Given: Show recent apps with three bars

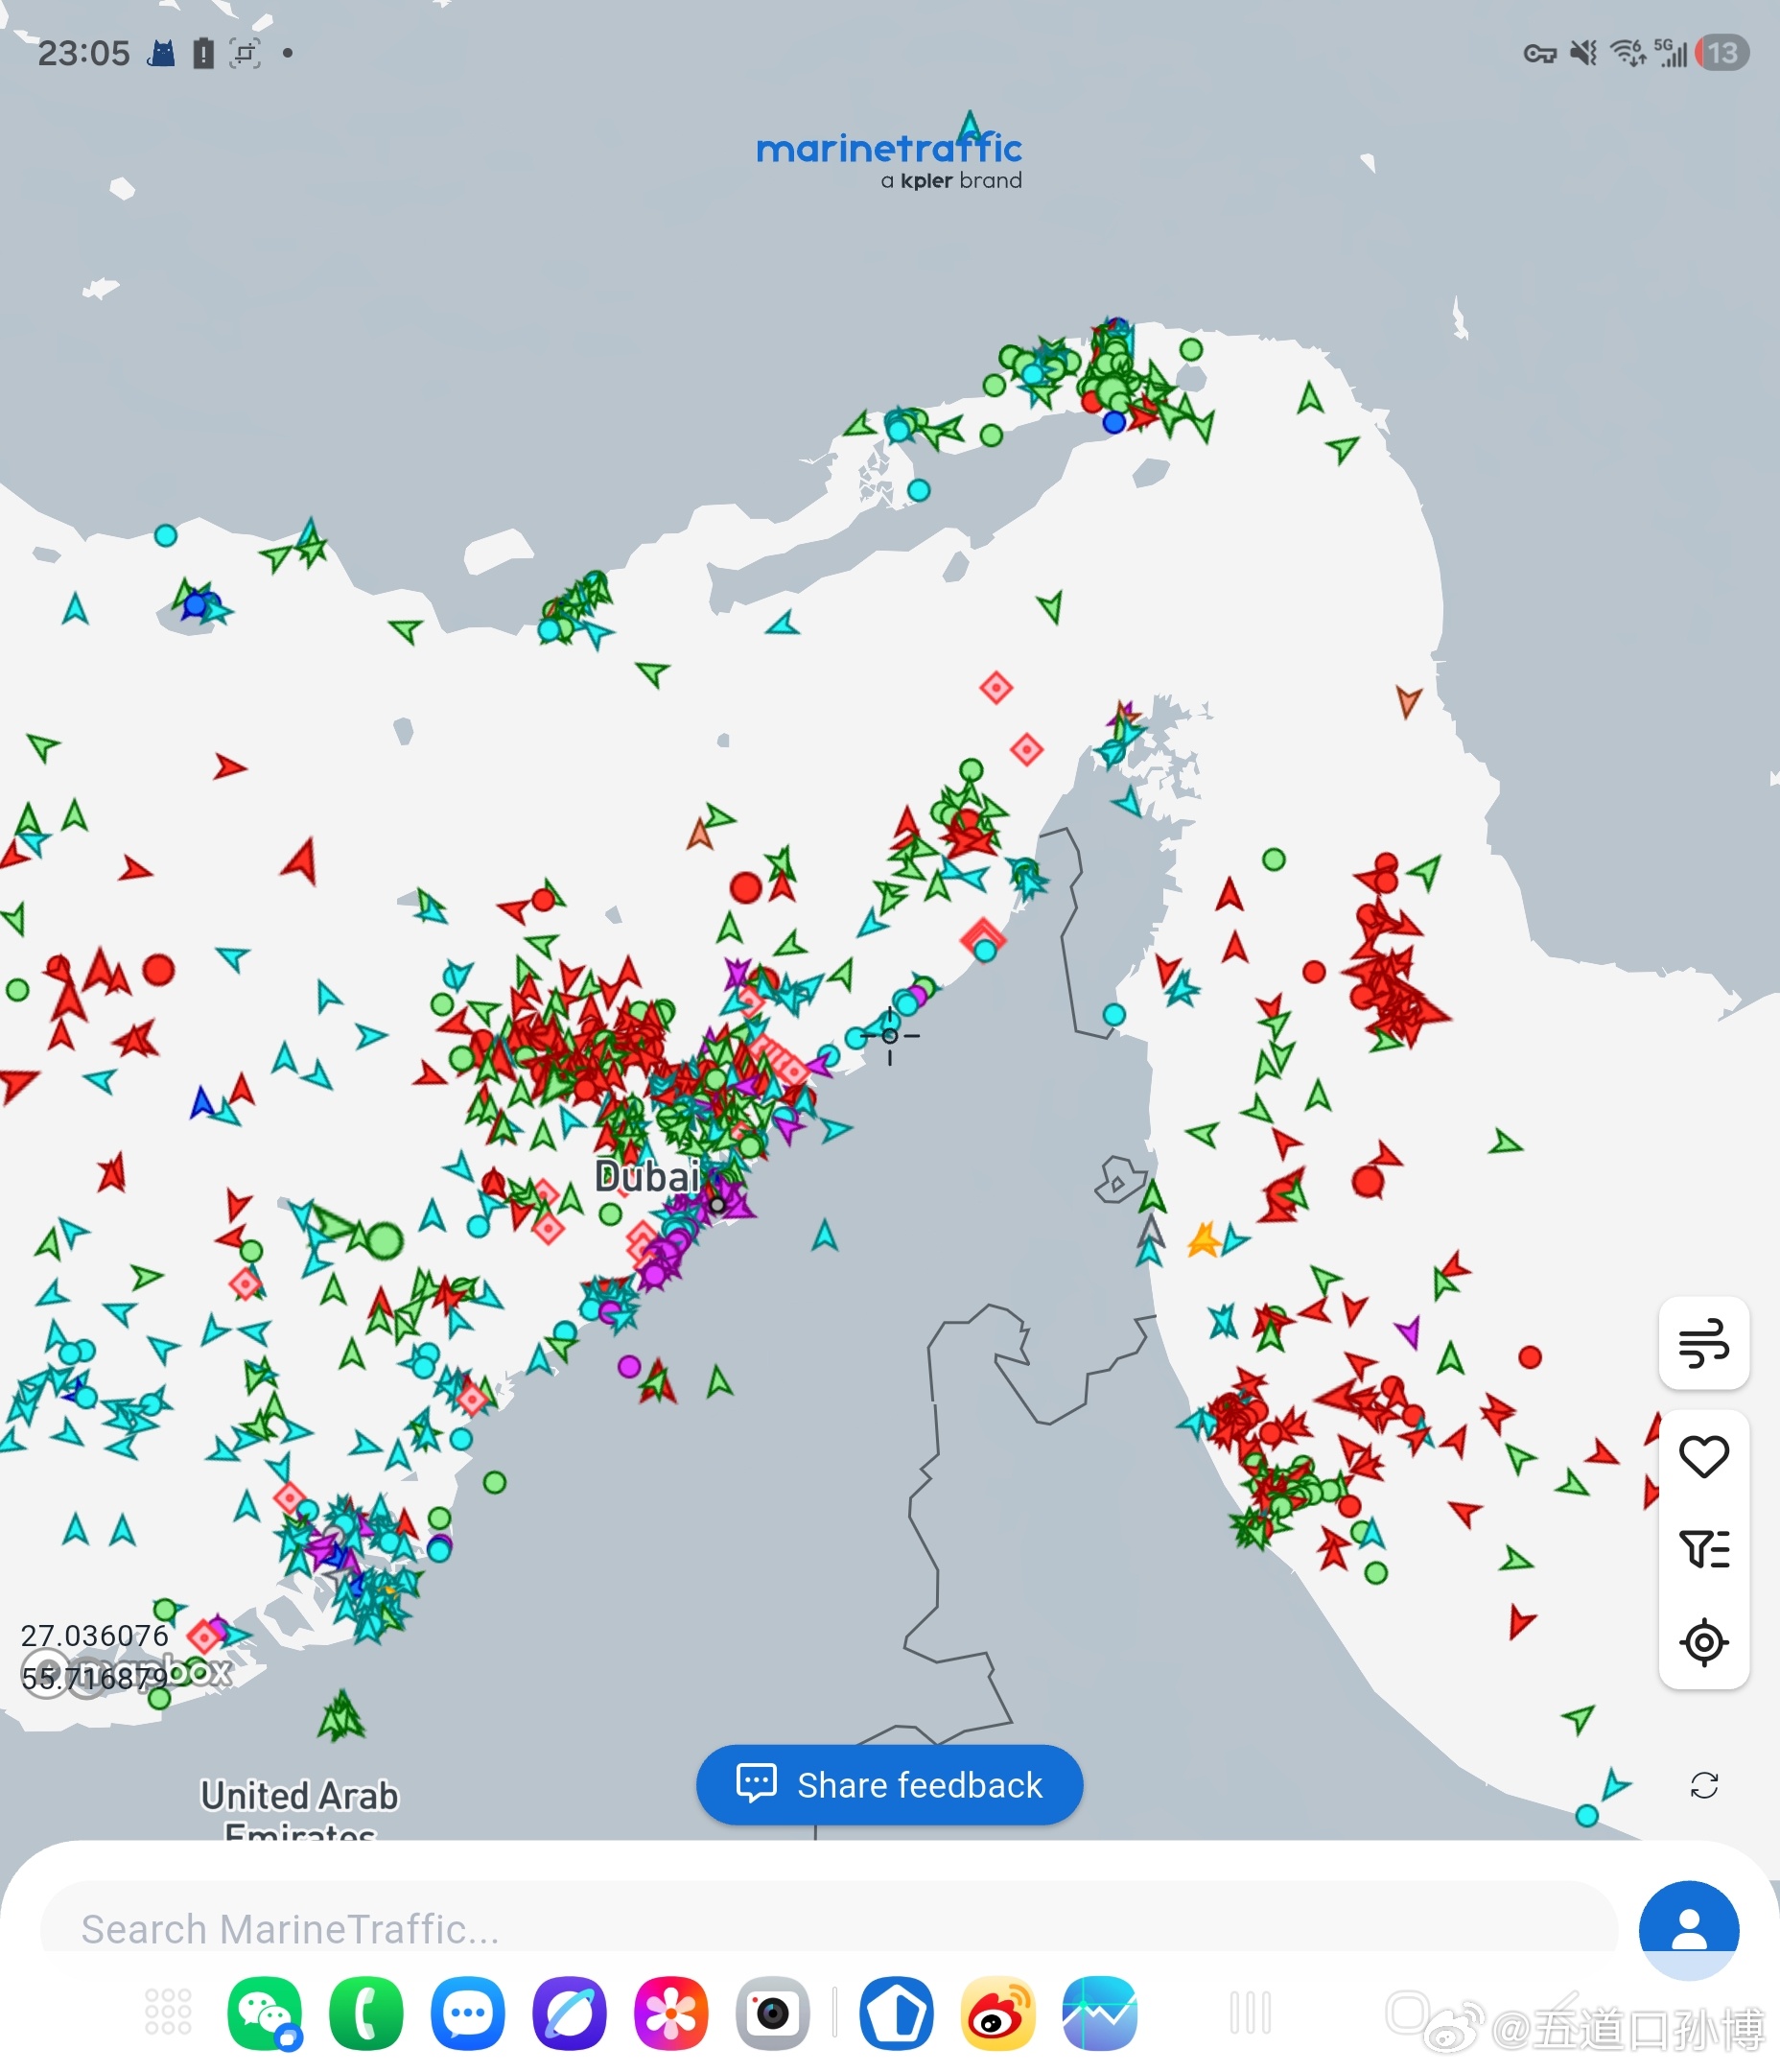Looking at the screenshot, I should pos(1250,2012).
